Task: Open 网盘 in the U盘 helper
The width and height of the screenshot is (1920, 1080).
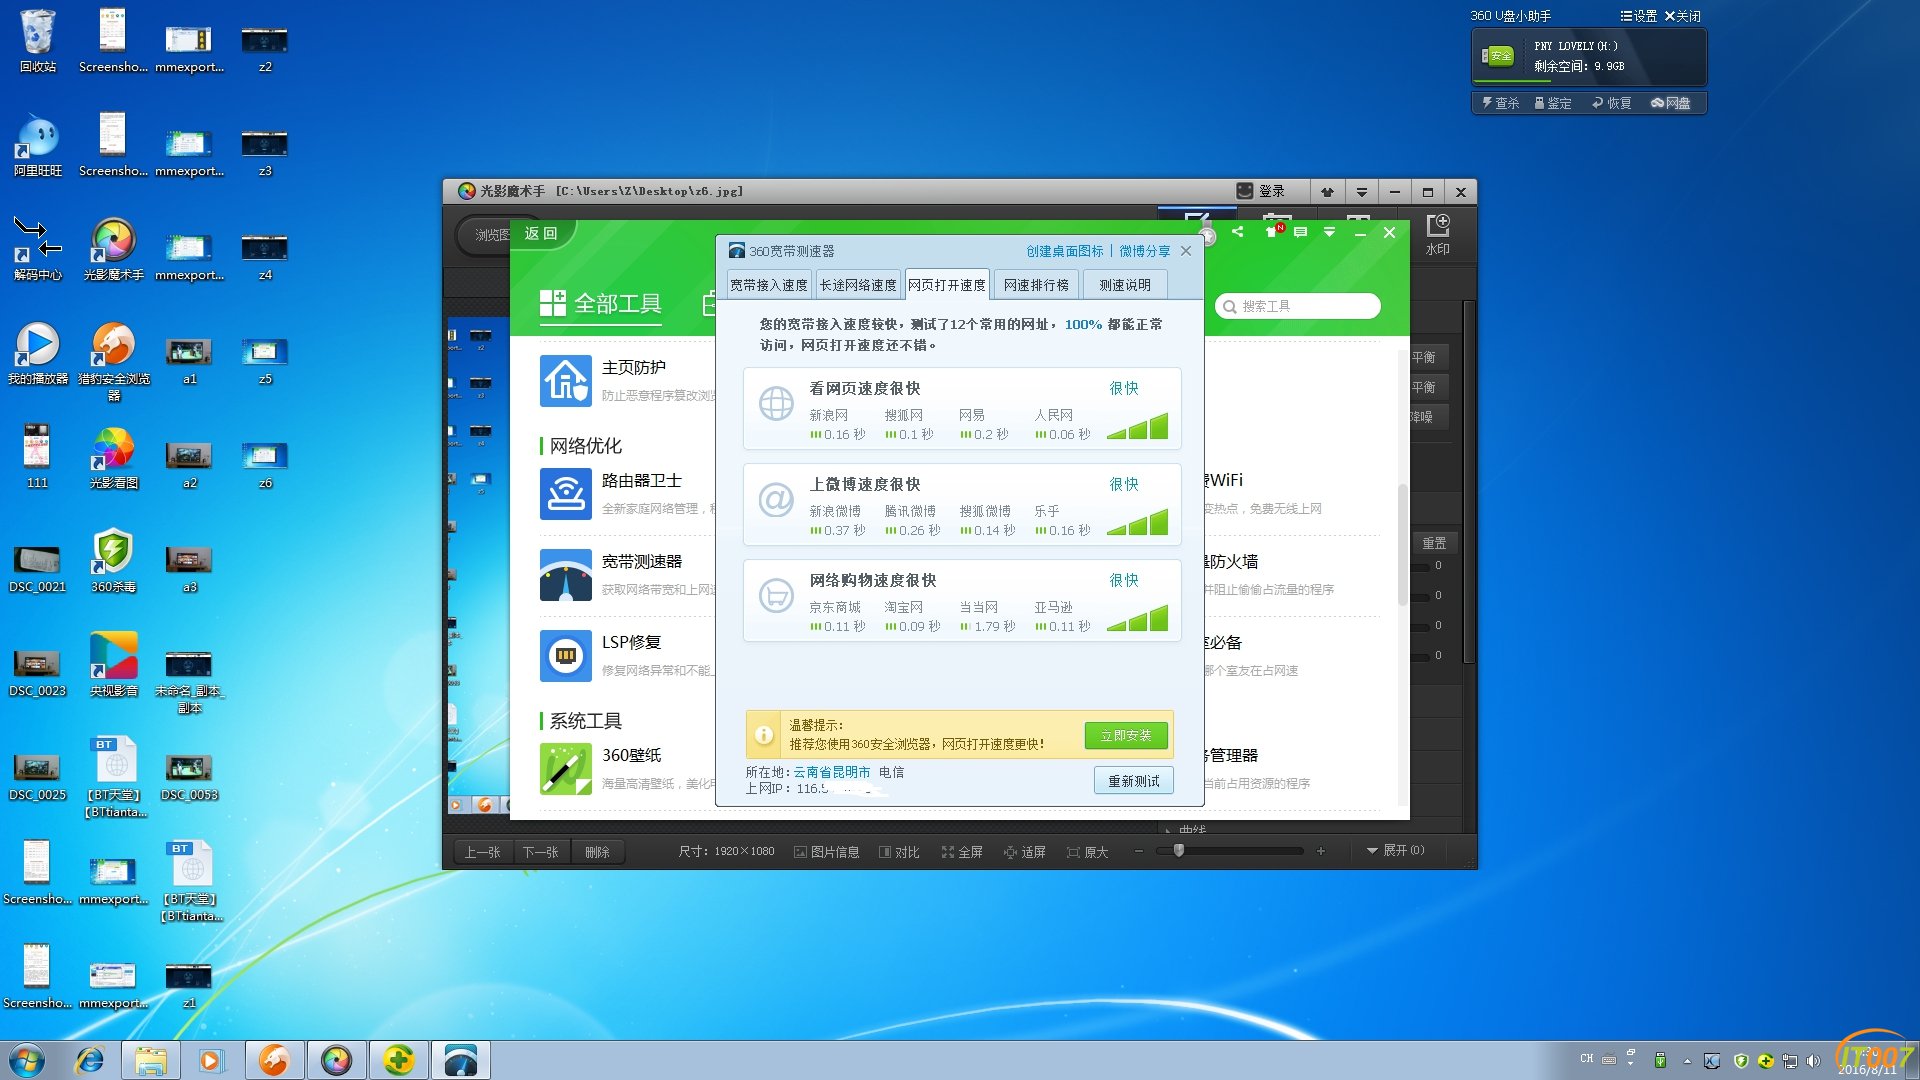Action: [x=1671, y=103]
